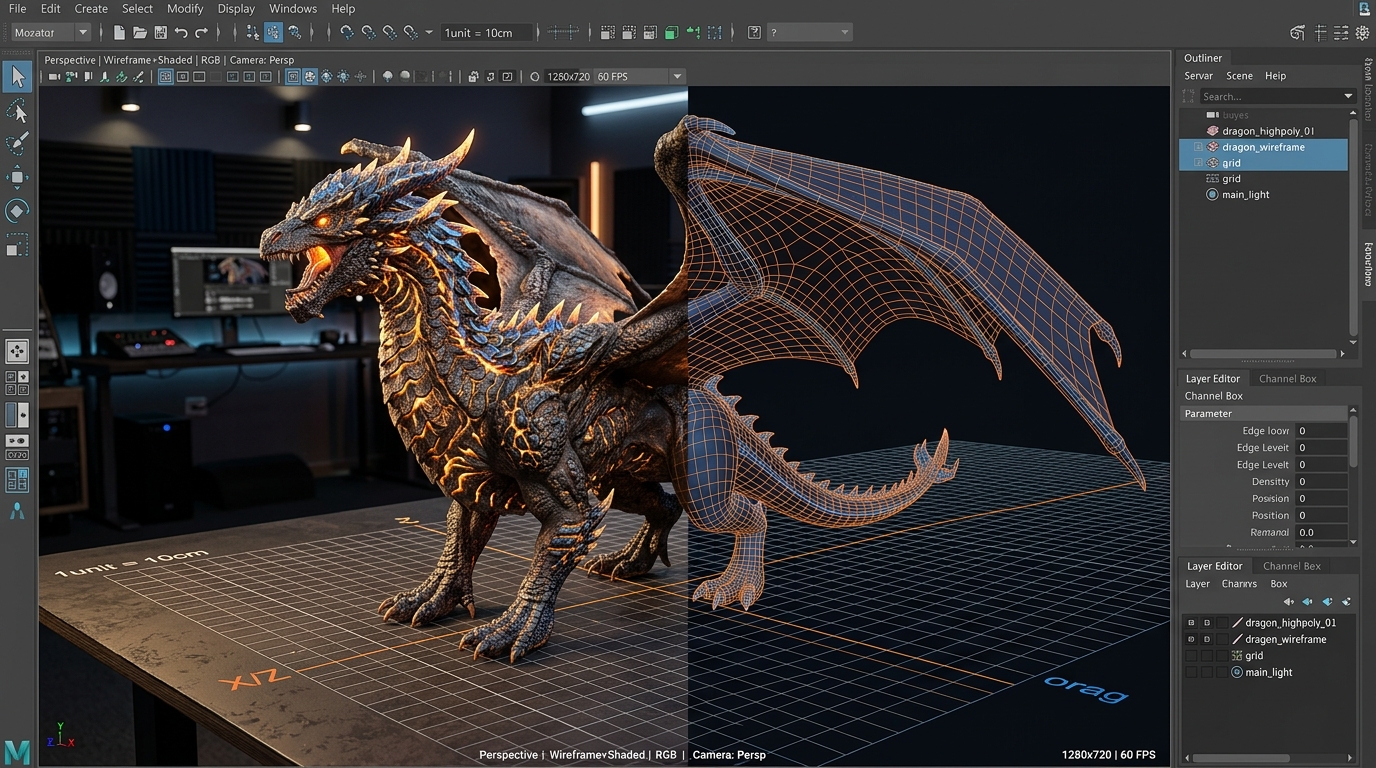Enable first visibility box for main_light layer

(x=1190, y=673)
